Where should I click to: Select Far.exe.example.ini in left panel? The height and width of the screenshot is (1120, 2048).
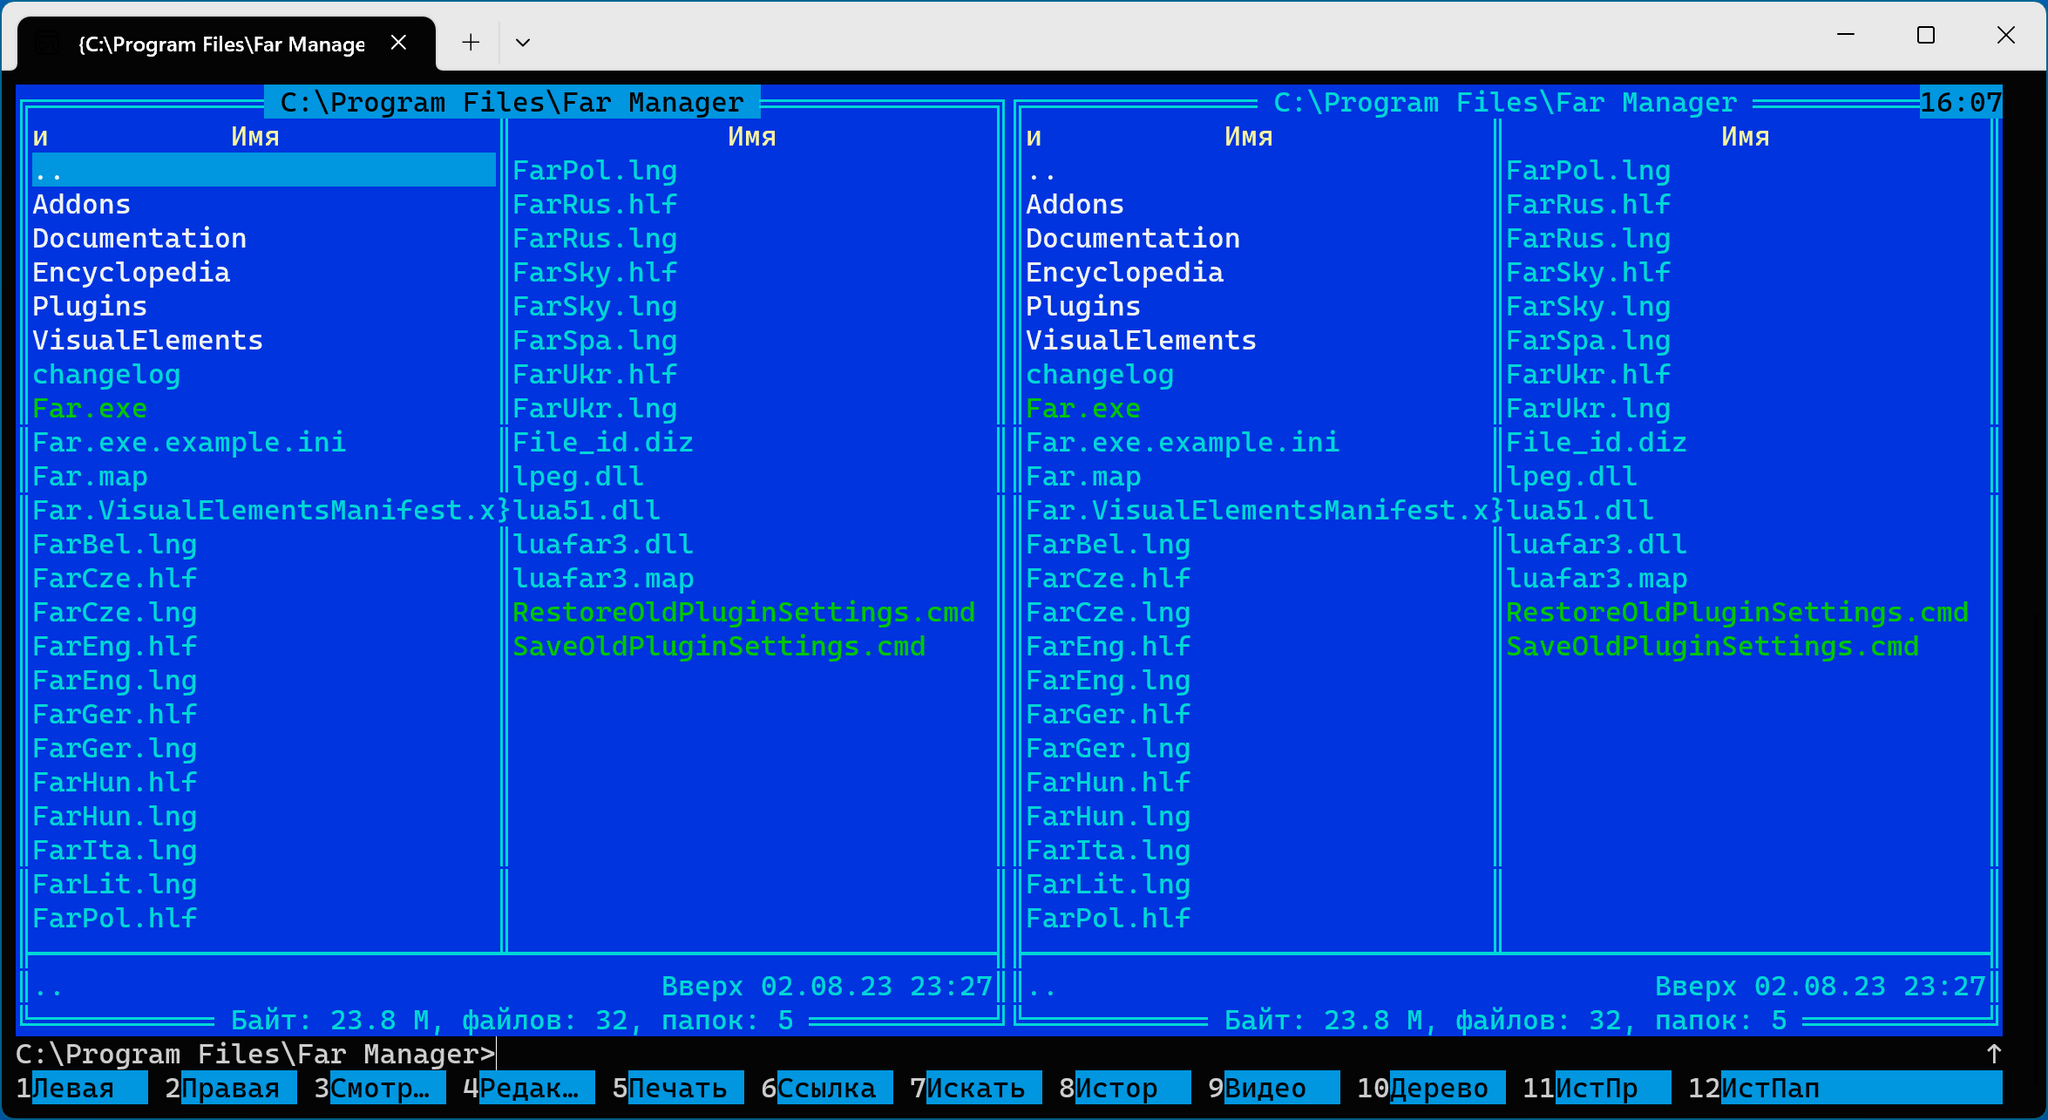pyautogui.click(x=189, y=442)
